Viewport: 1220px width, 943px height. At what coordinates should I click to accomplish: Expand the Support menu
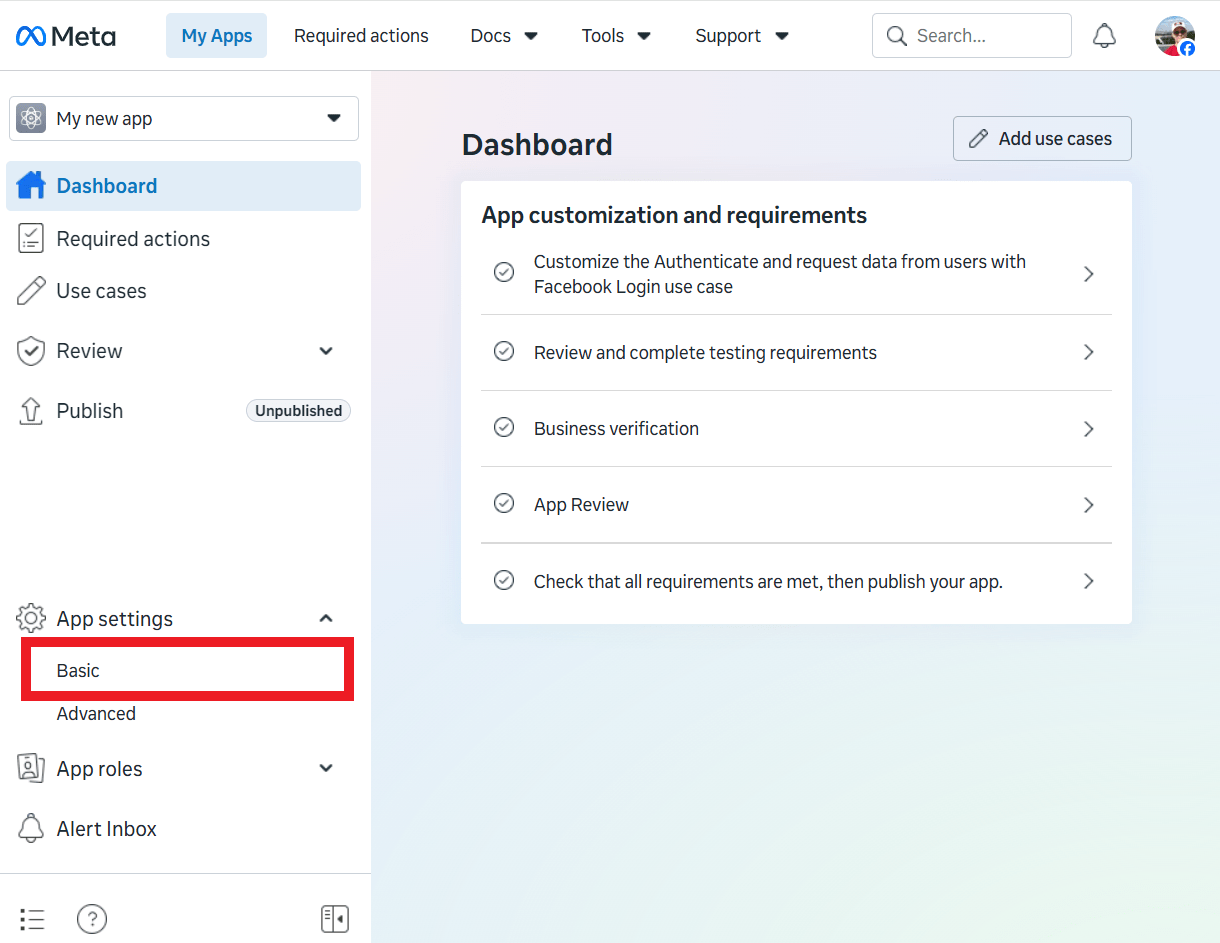click(742, 36)
